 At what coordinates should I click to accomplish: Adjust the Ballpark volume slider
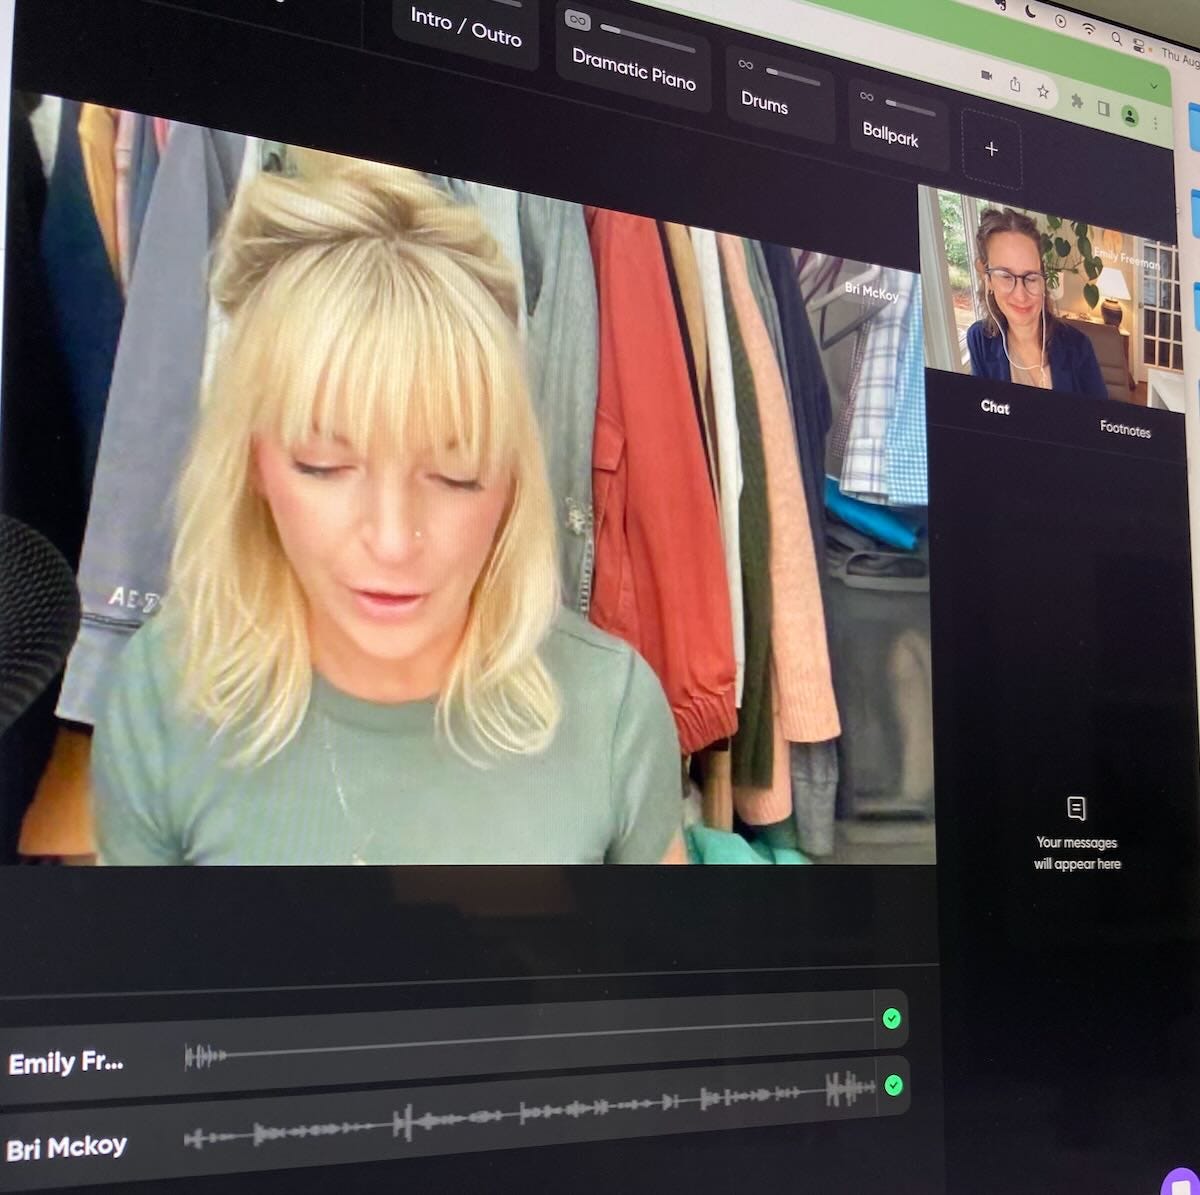point(910,107)
